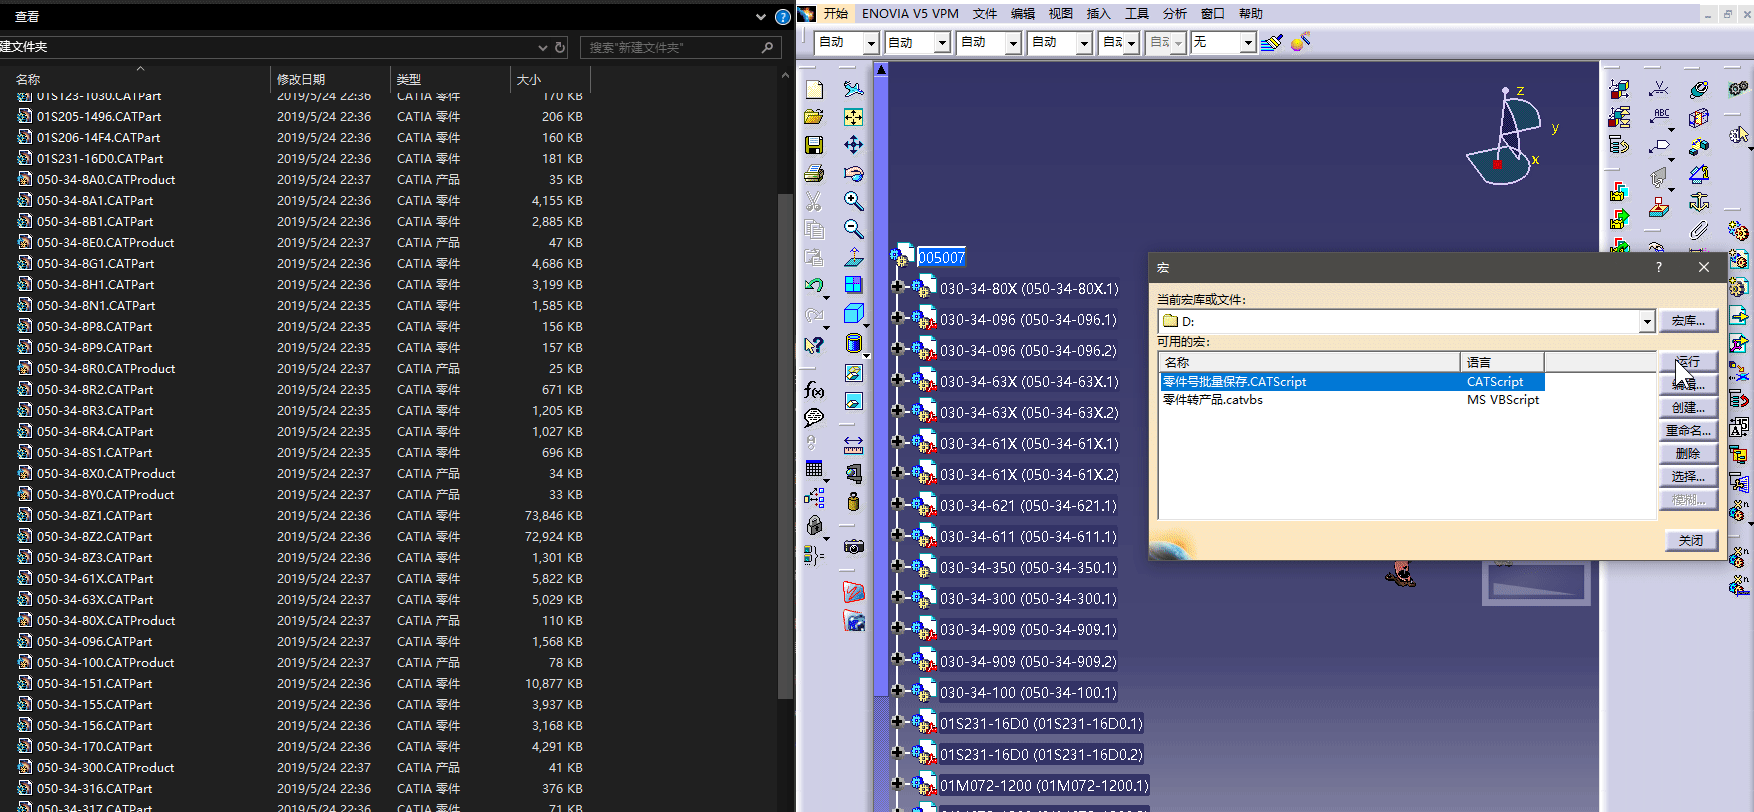The height and width of the screenshot is (812, 1754).
Task: Click the 运行 button to run macro
Action: click(1688, 361)
